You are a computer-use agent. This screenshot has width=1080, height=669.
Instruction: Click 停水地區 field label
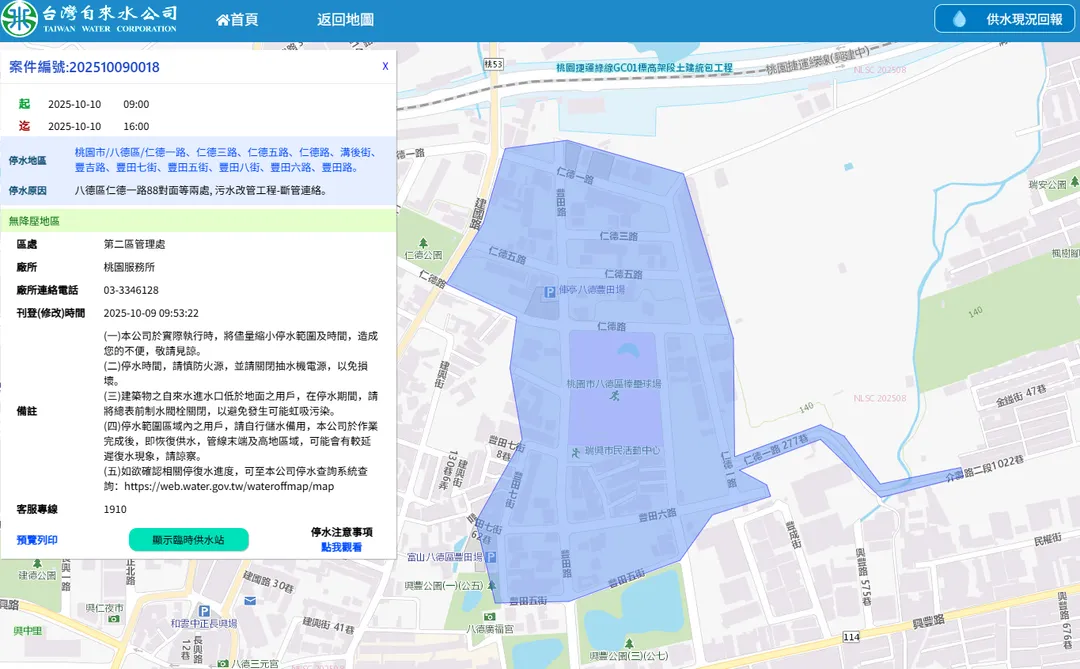click(x=28, y=161)
